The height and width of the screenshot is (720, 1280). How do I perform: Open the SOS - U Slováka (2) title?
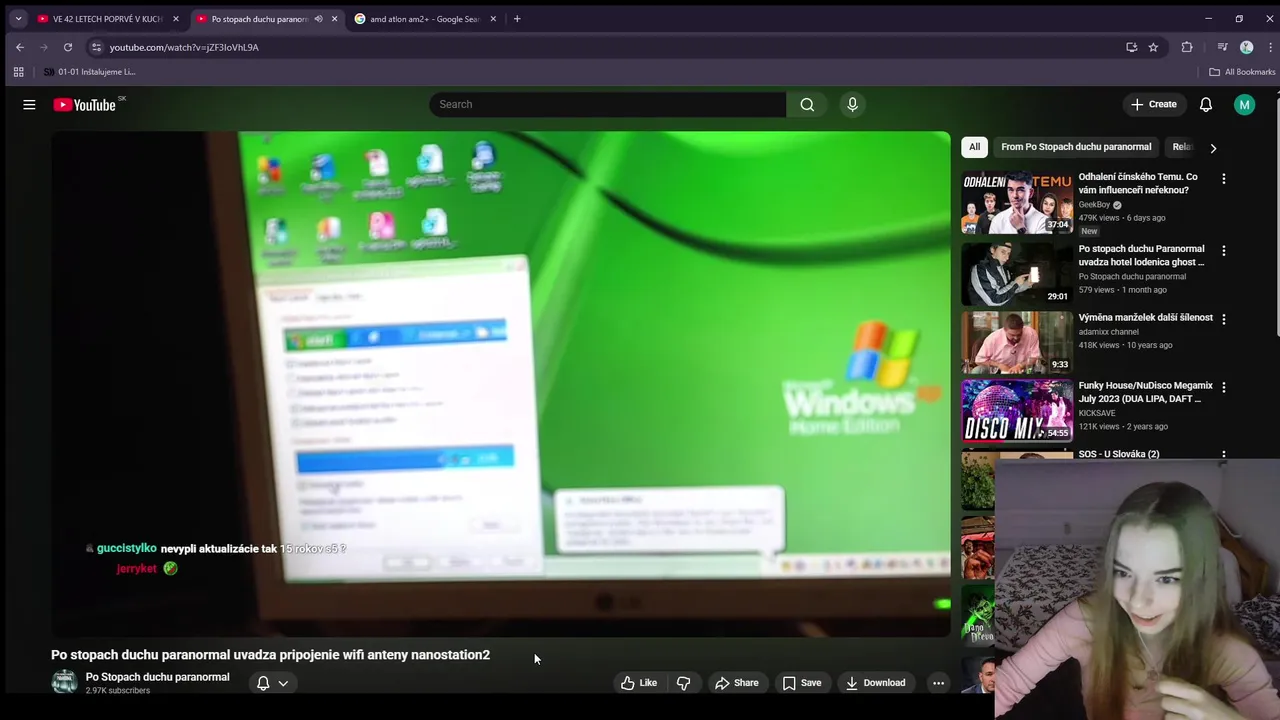[x=1118, y=454]
